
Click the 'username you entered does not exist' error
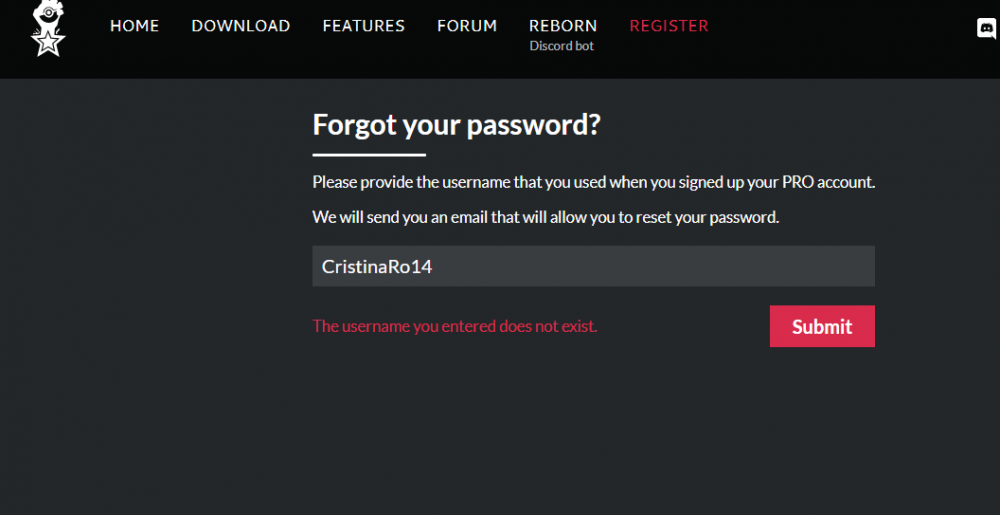click(x=455, y=326)
